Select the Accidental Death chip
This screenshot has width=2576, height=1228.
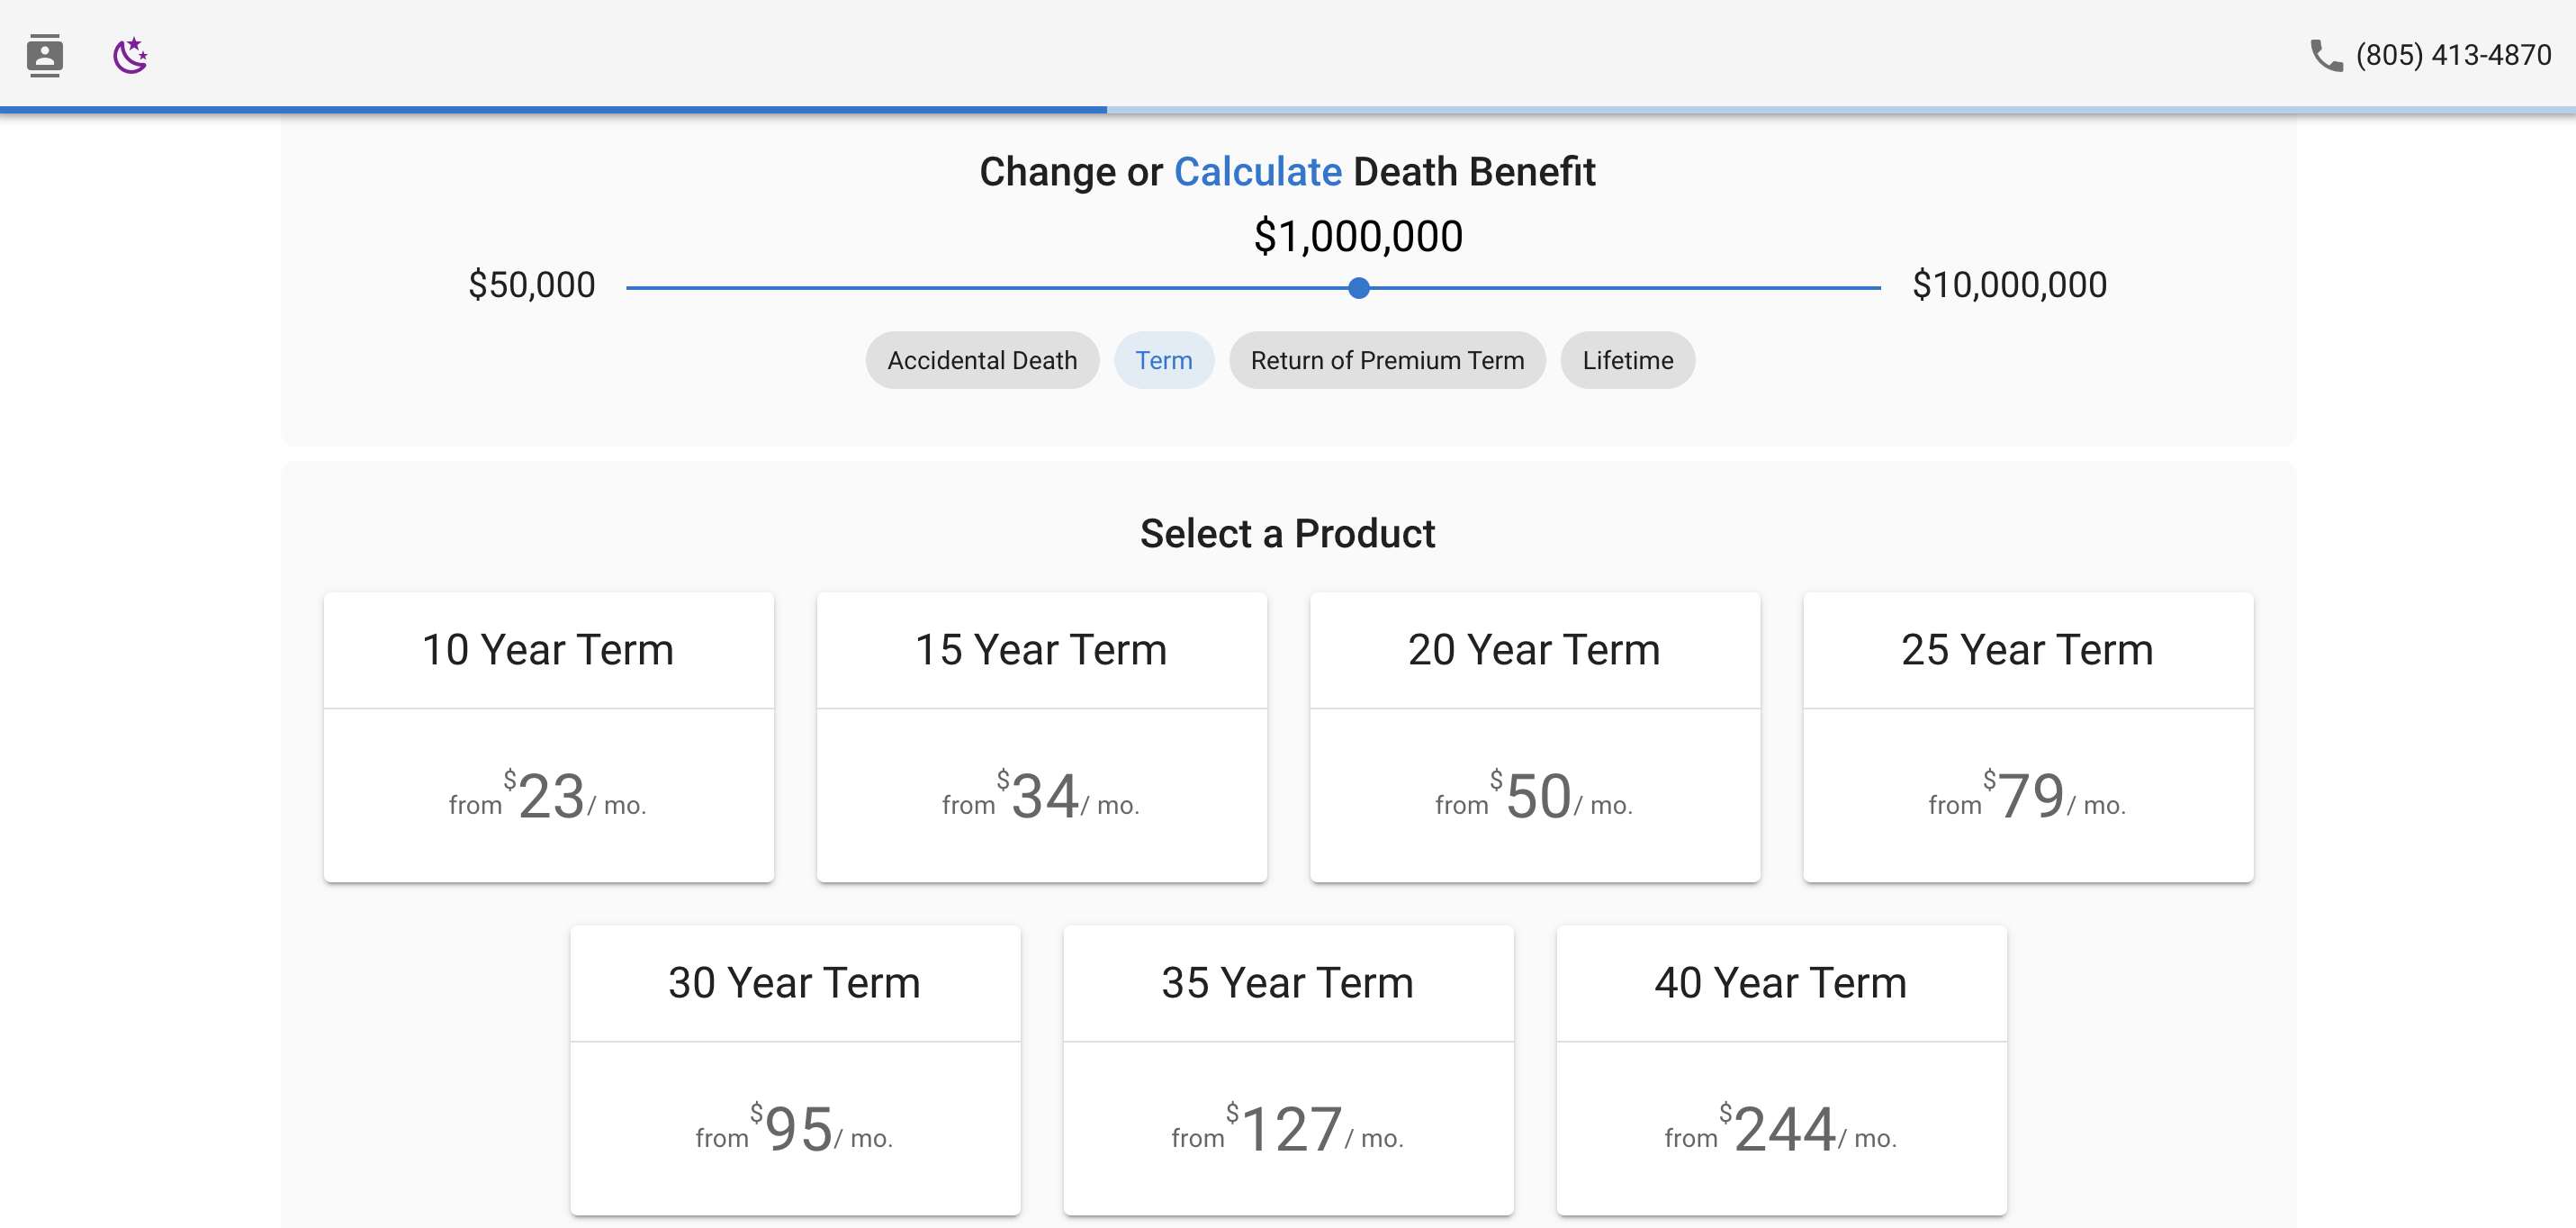(x=981, y=360)
